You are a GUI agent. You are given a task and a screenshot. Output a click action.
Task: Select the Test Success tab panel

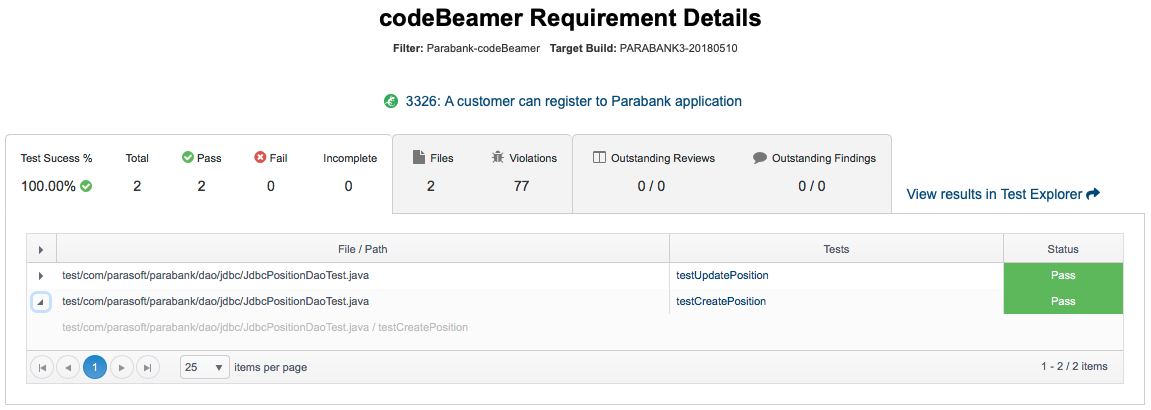pyautogui.click(x=198, y=173)
